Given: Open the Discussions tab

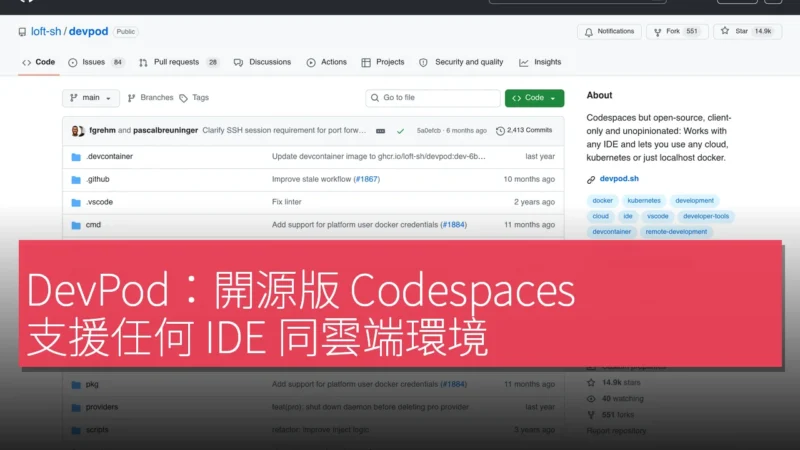Looking at the screenshot, I should [x=262, y=62].
